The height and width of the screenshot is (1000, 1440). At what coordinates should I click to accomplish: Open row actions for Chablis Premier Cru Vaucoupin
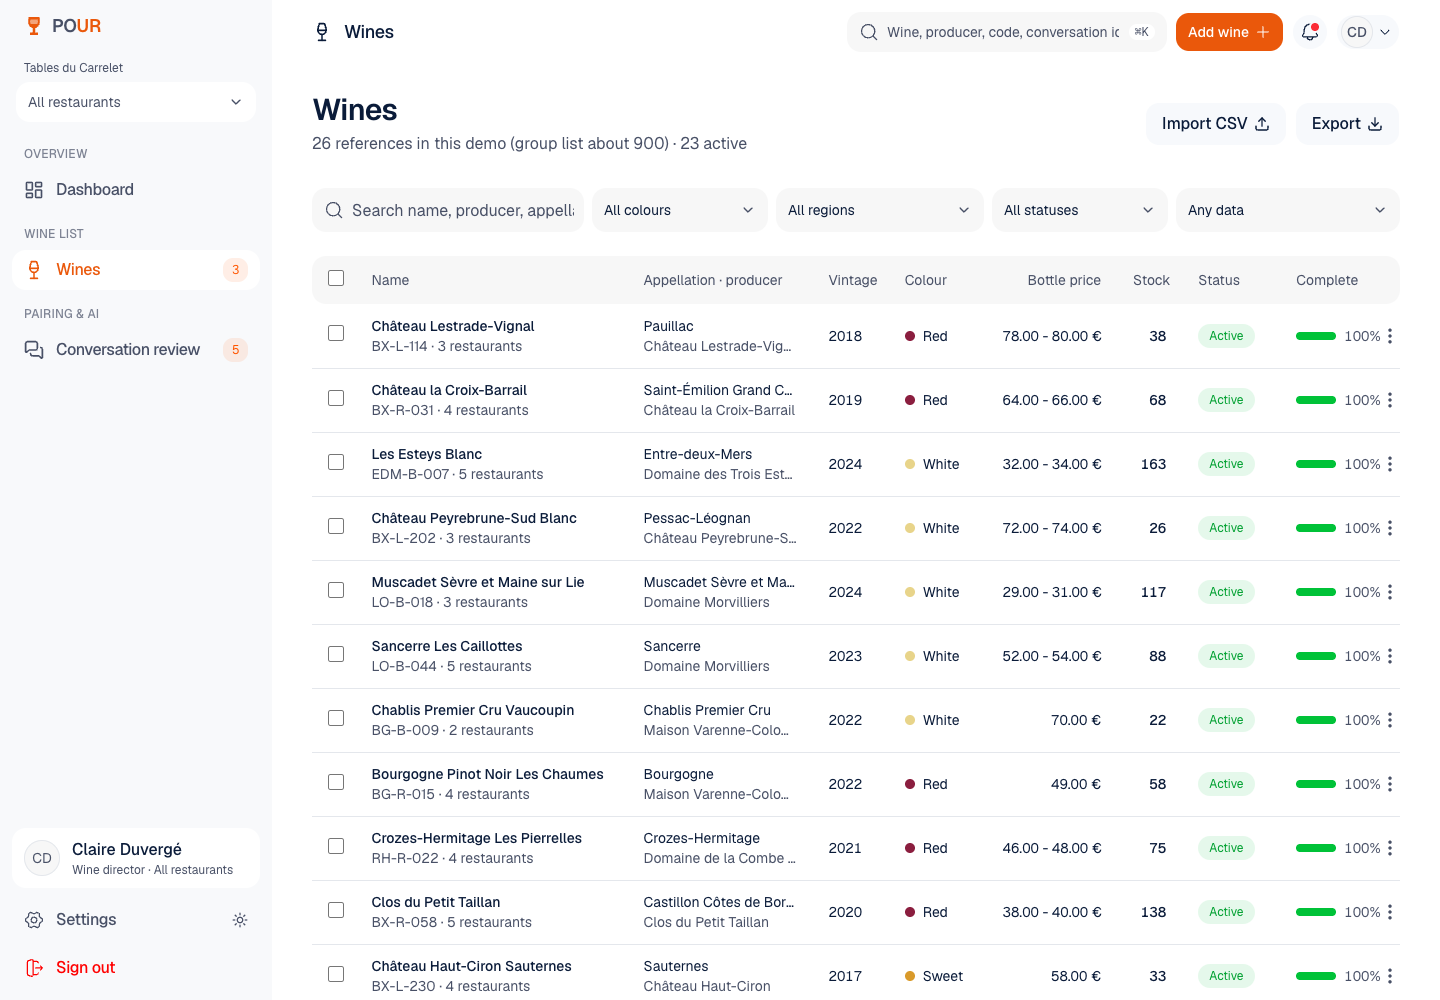1390,720
